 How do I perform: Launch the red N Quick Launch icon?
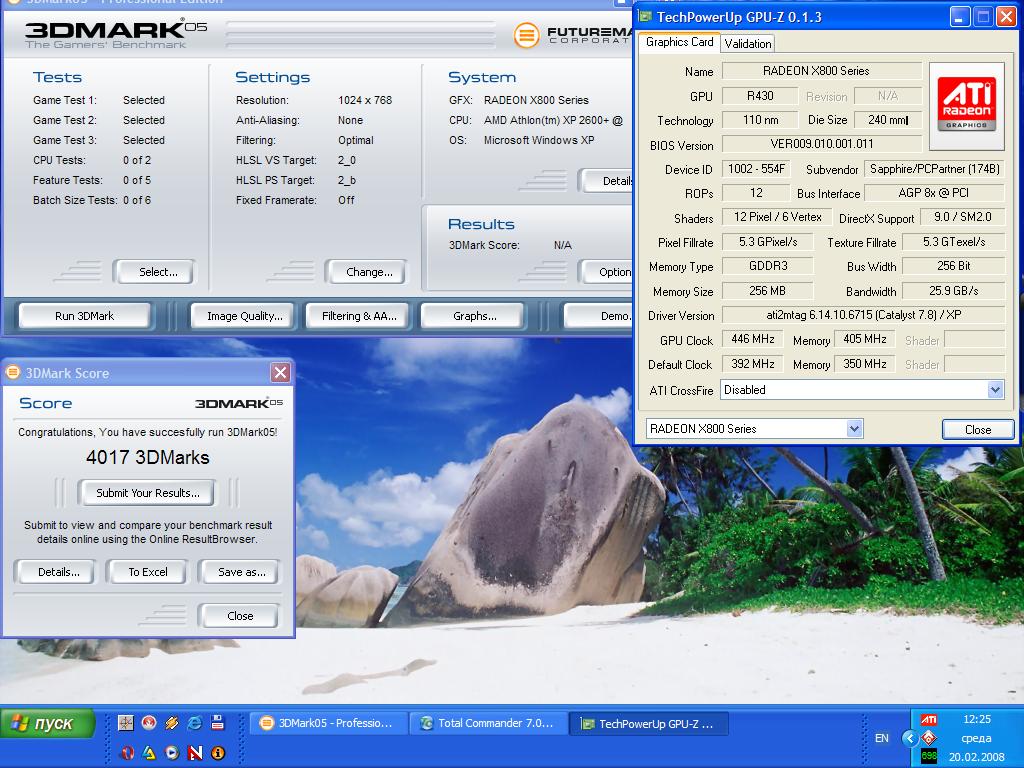pos(195,753)
